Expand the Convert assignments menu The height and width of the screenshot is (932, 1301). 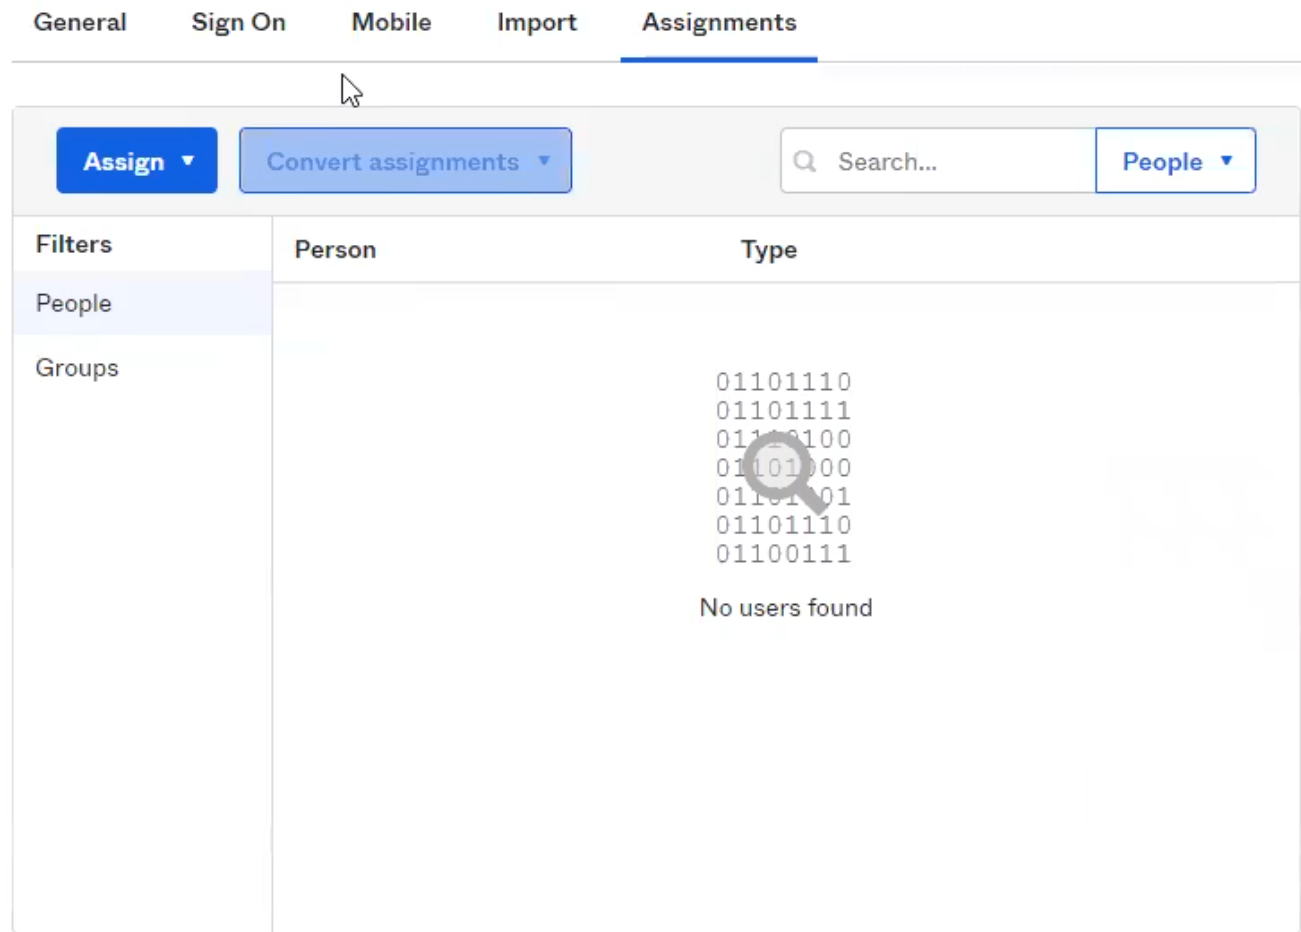click(x=405, y=160)
